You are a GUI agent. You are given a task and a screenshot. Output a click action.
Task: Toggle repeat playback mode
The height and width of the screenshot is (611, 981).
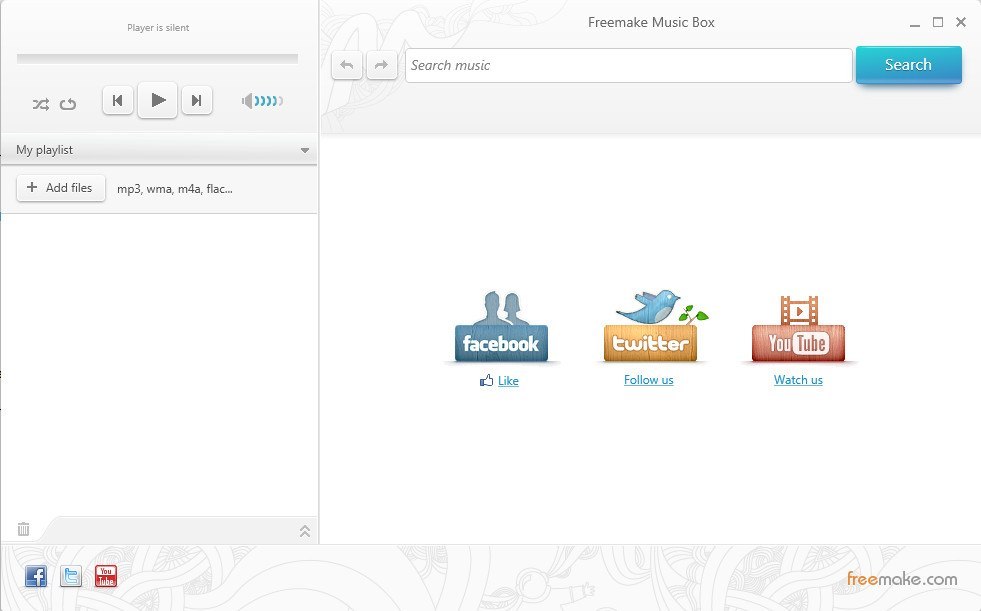pos(68,103)
